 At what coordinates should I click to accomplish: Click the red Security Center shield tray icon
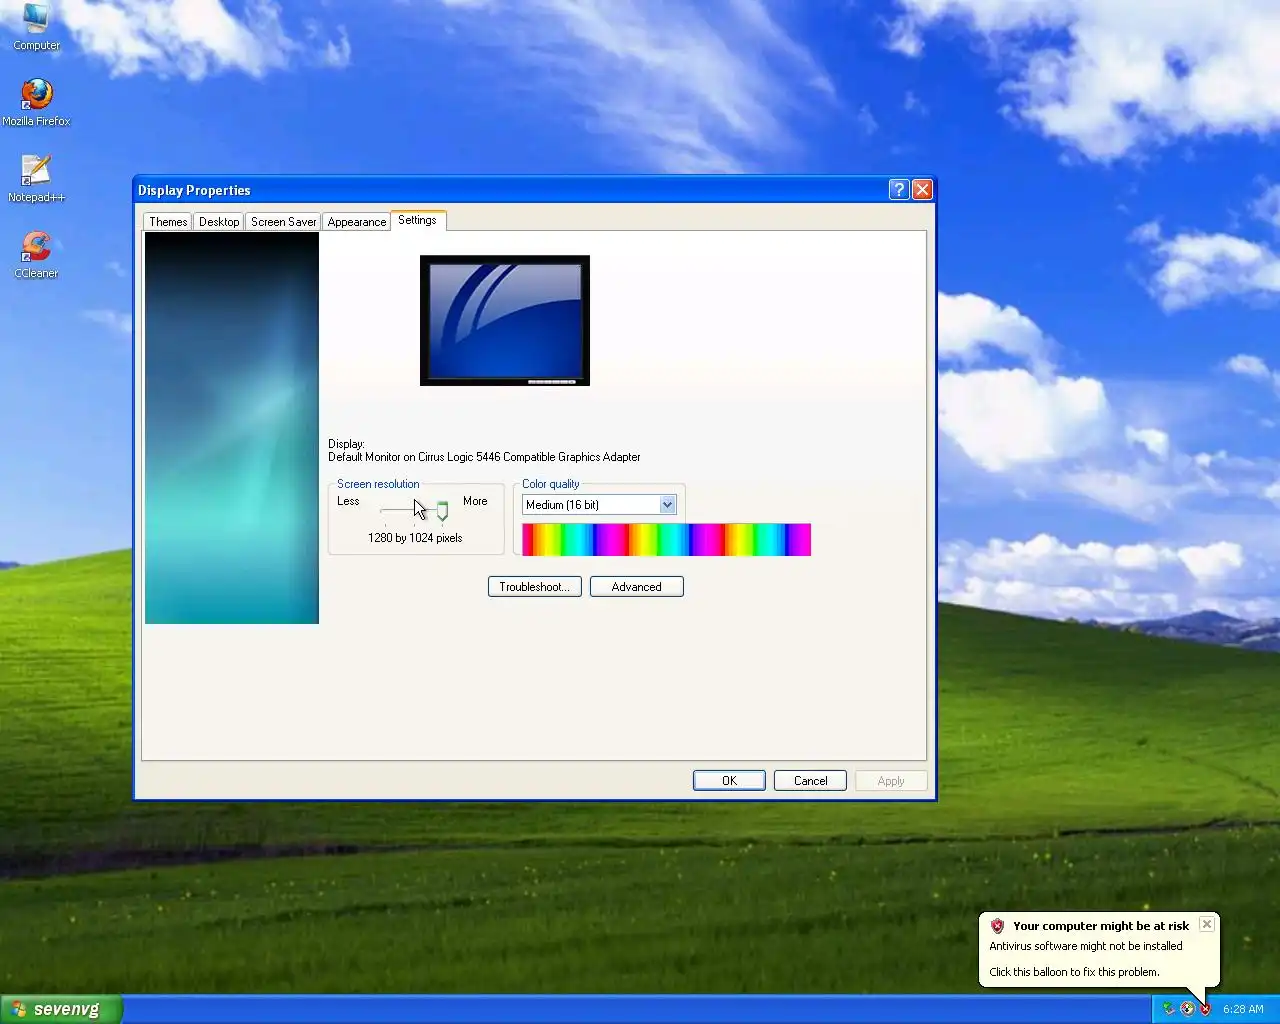[x=1205, y=1009]
